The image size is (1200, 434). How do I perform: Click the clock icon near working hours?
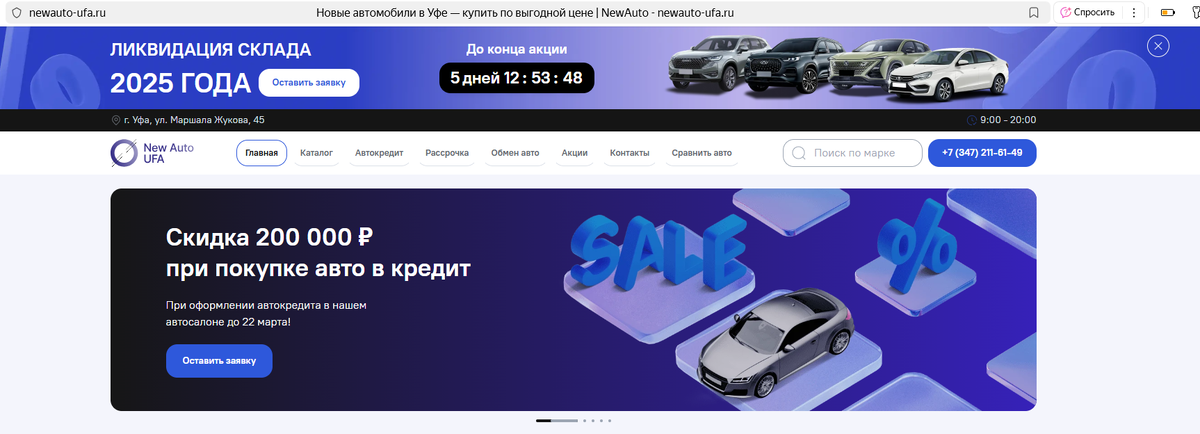coord(972,120)
